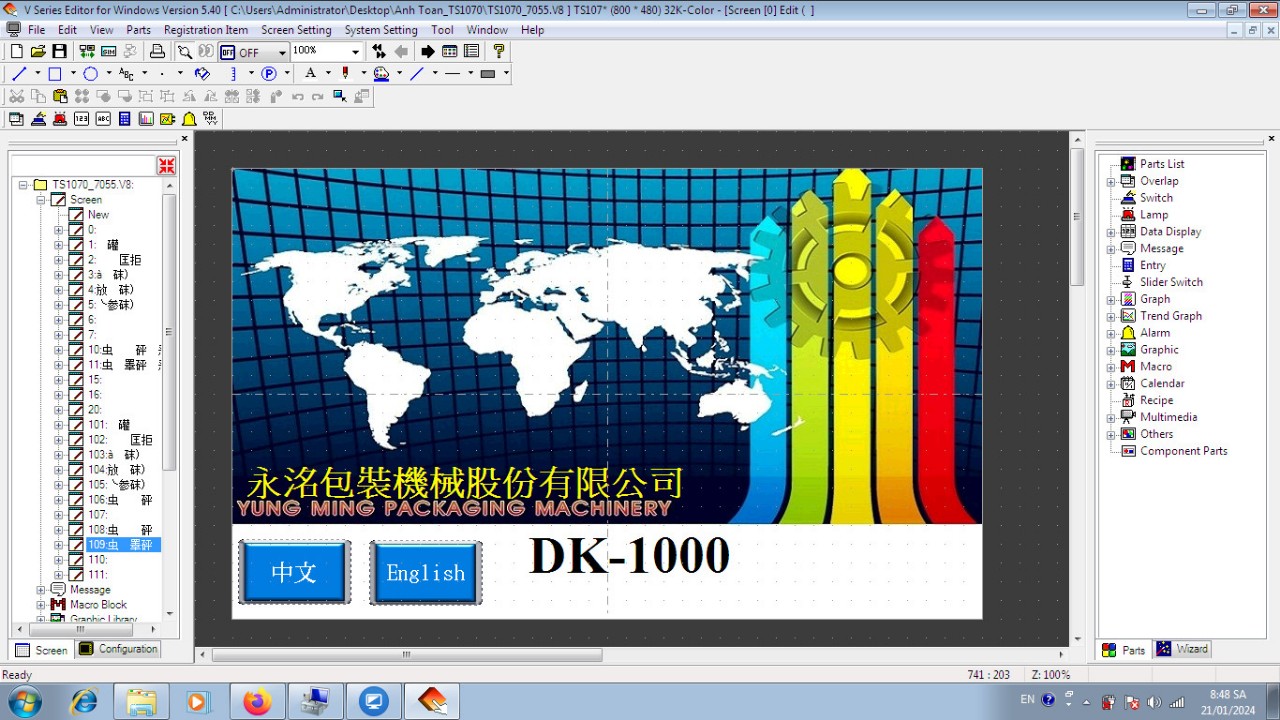The image size is (1280, 720).
Task: Open the OFF display mode dropdown
Action: click(282, 52)
